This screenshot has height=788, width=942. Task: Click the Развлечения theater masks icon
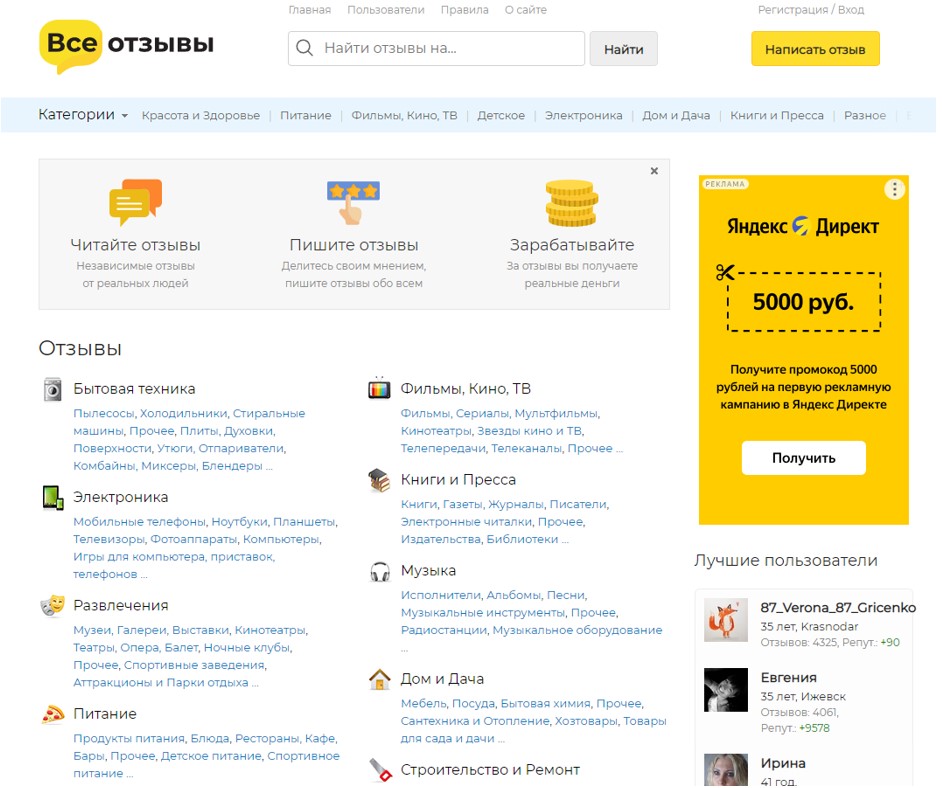click(53, 605)
